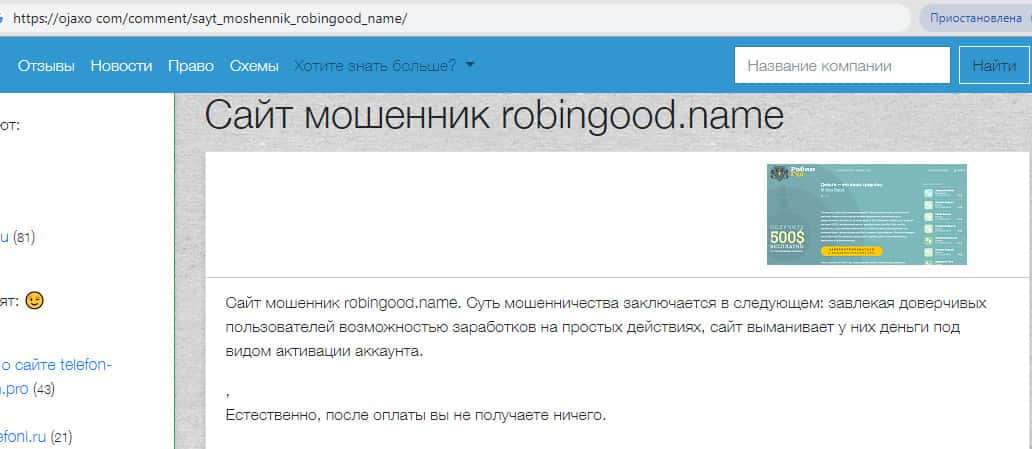Open the sidebar .pro link with (43) reviews

click(14, 389)
